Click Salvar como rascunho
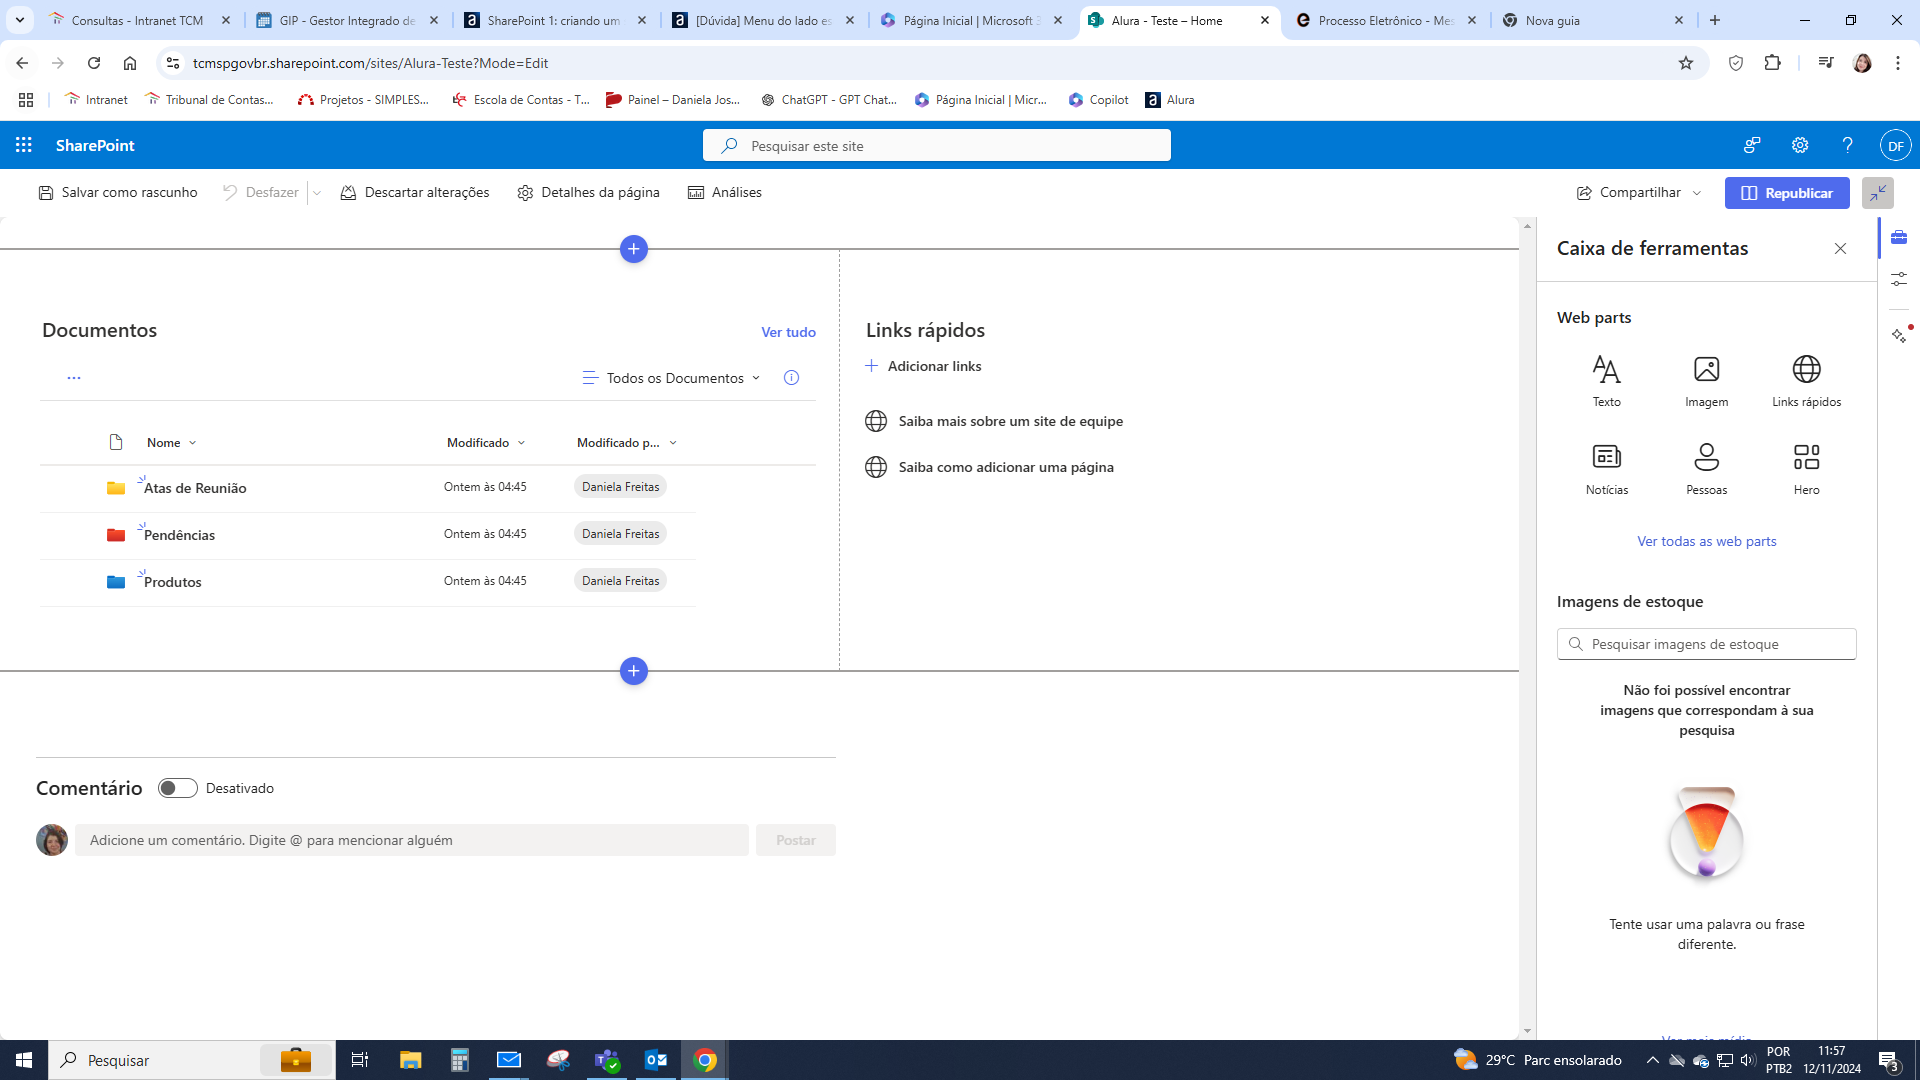Viewport: 1920px width, 1080px height. (118, 193)
